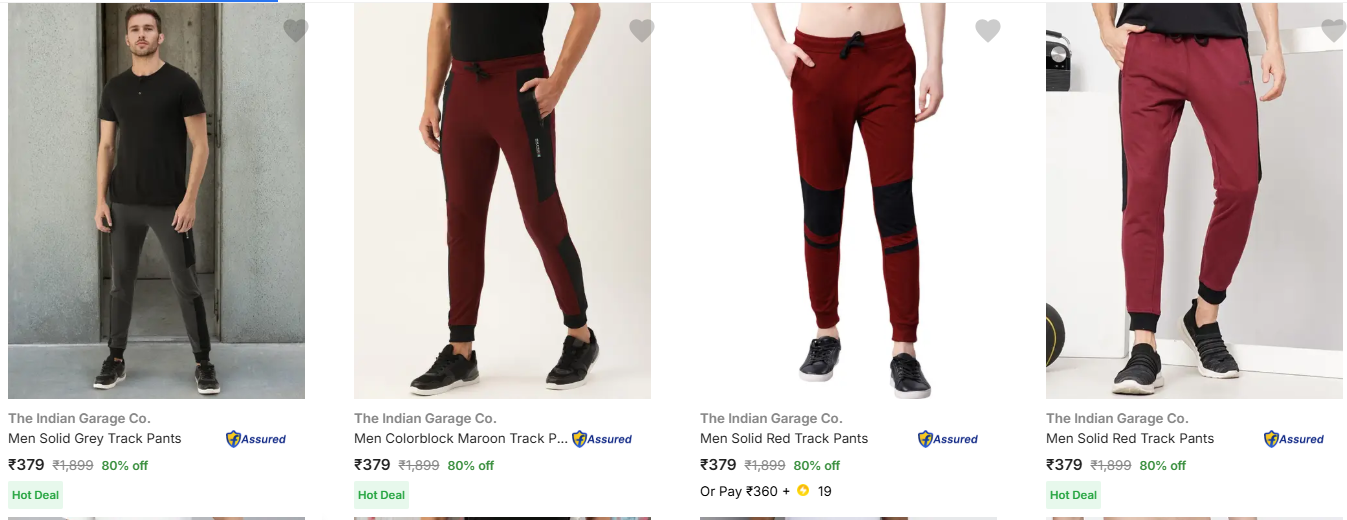Click Assured badge on Grey Track Pants

point(256,439)
